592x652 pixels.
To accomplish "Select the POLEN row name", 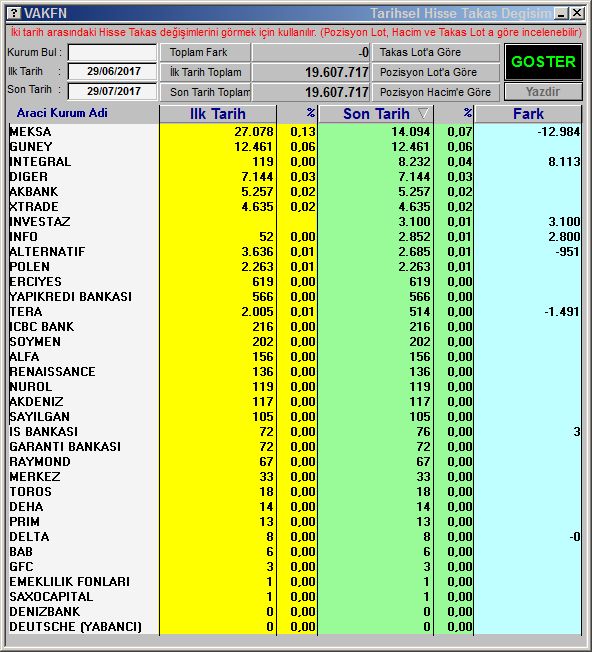I will 30,267.
